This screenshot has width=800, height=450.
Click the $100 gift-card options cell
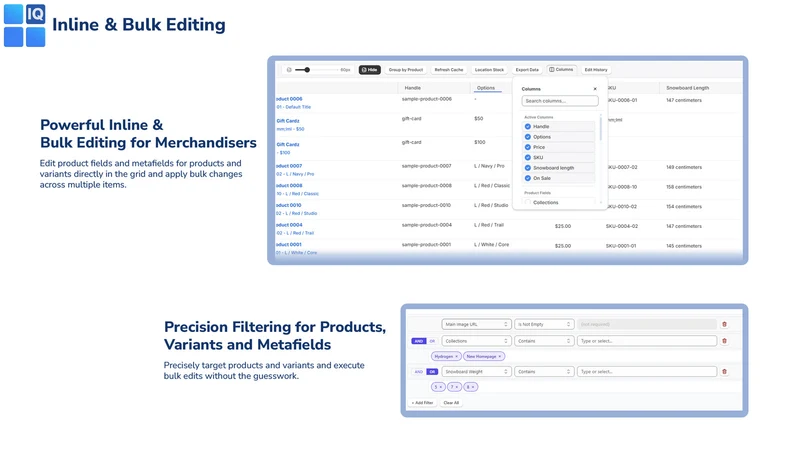click(x=480, y=142)
